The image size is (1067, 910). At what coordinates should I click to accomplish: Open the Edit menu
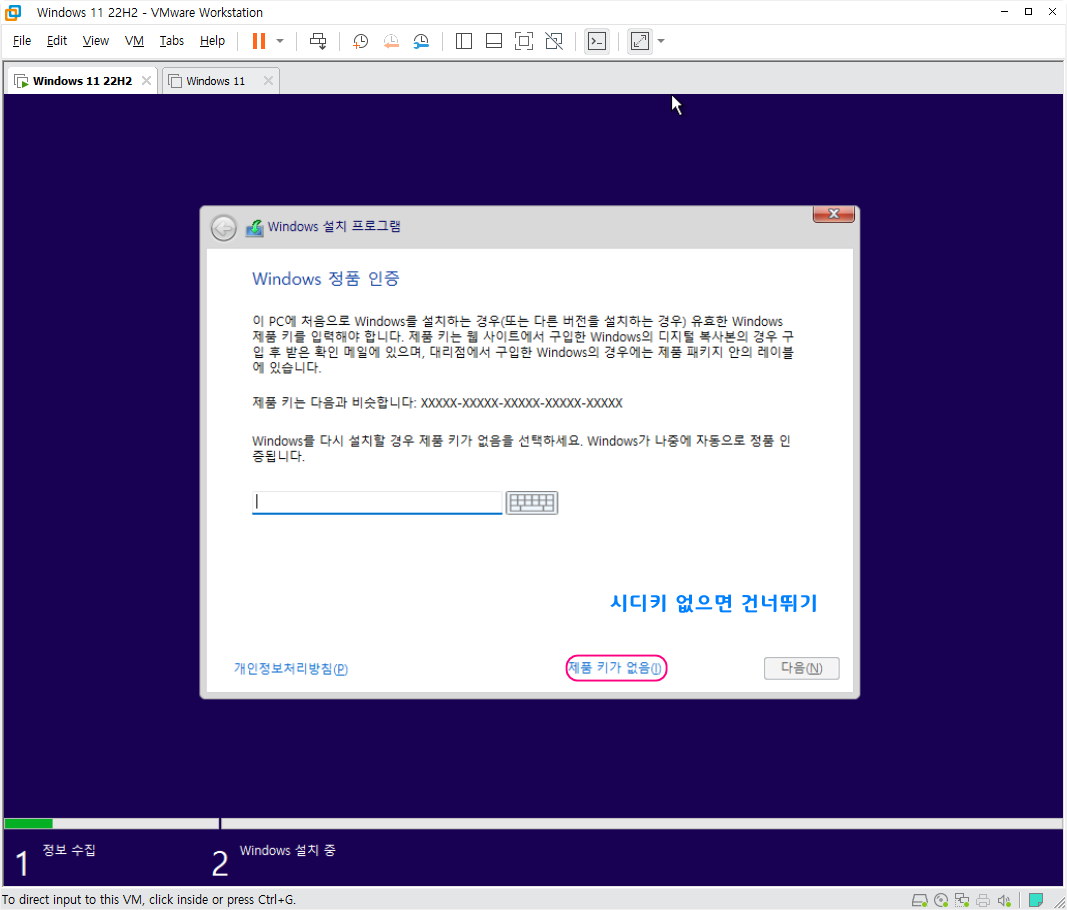coord(56,41)
